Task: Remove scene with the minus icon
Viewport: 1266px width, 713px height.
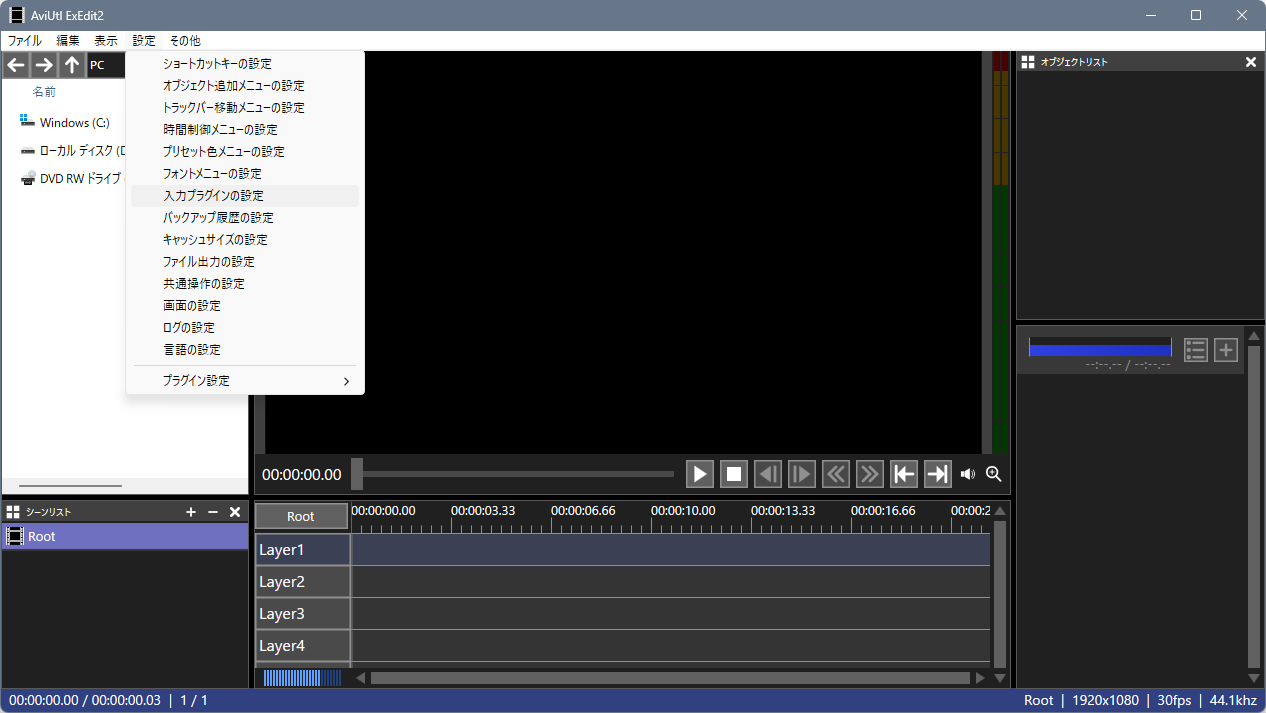Action: (x=213, y=512)
